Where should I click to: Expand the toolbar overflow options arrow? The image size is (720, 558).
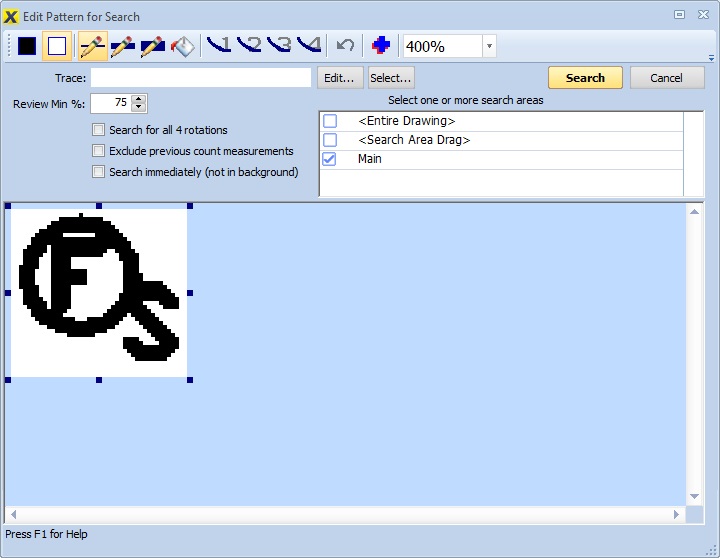point(711,58)
